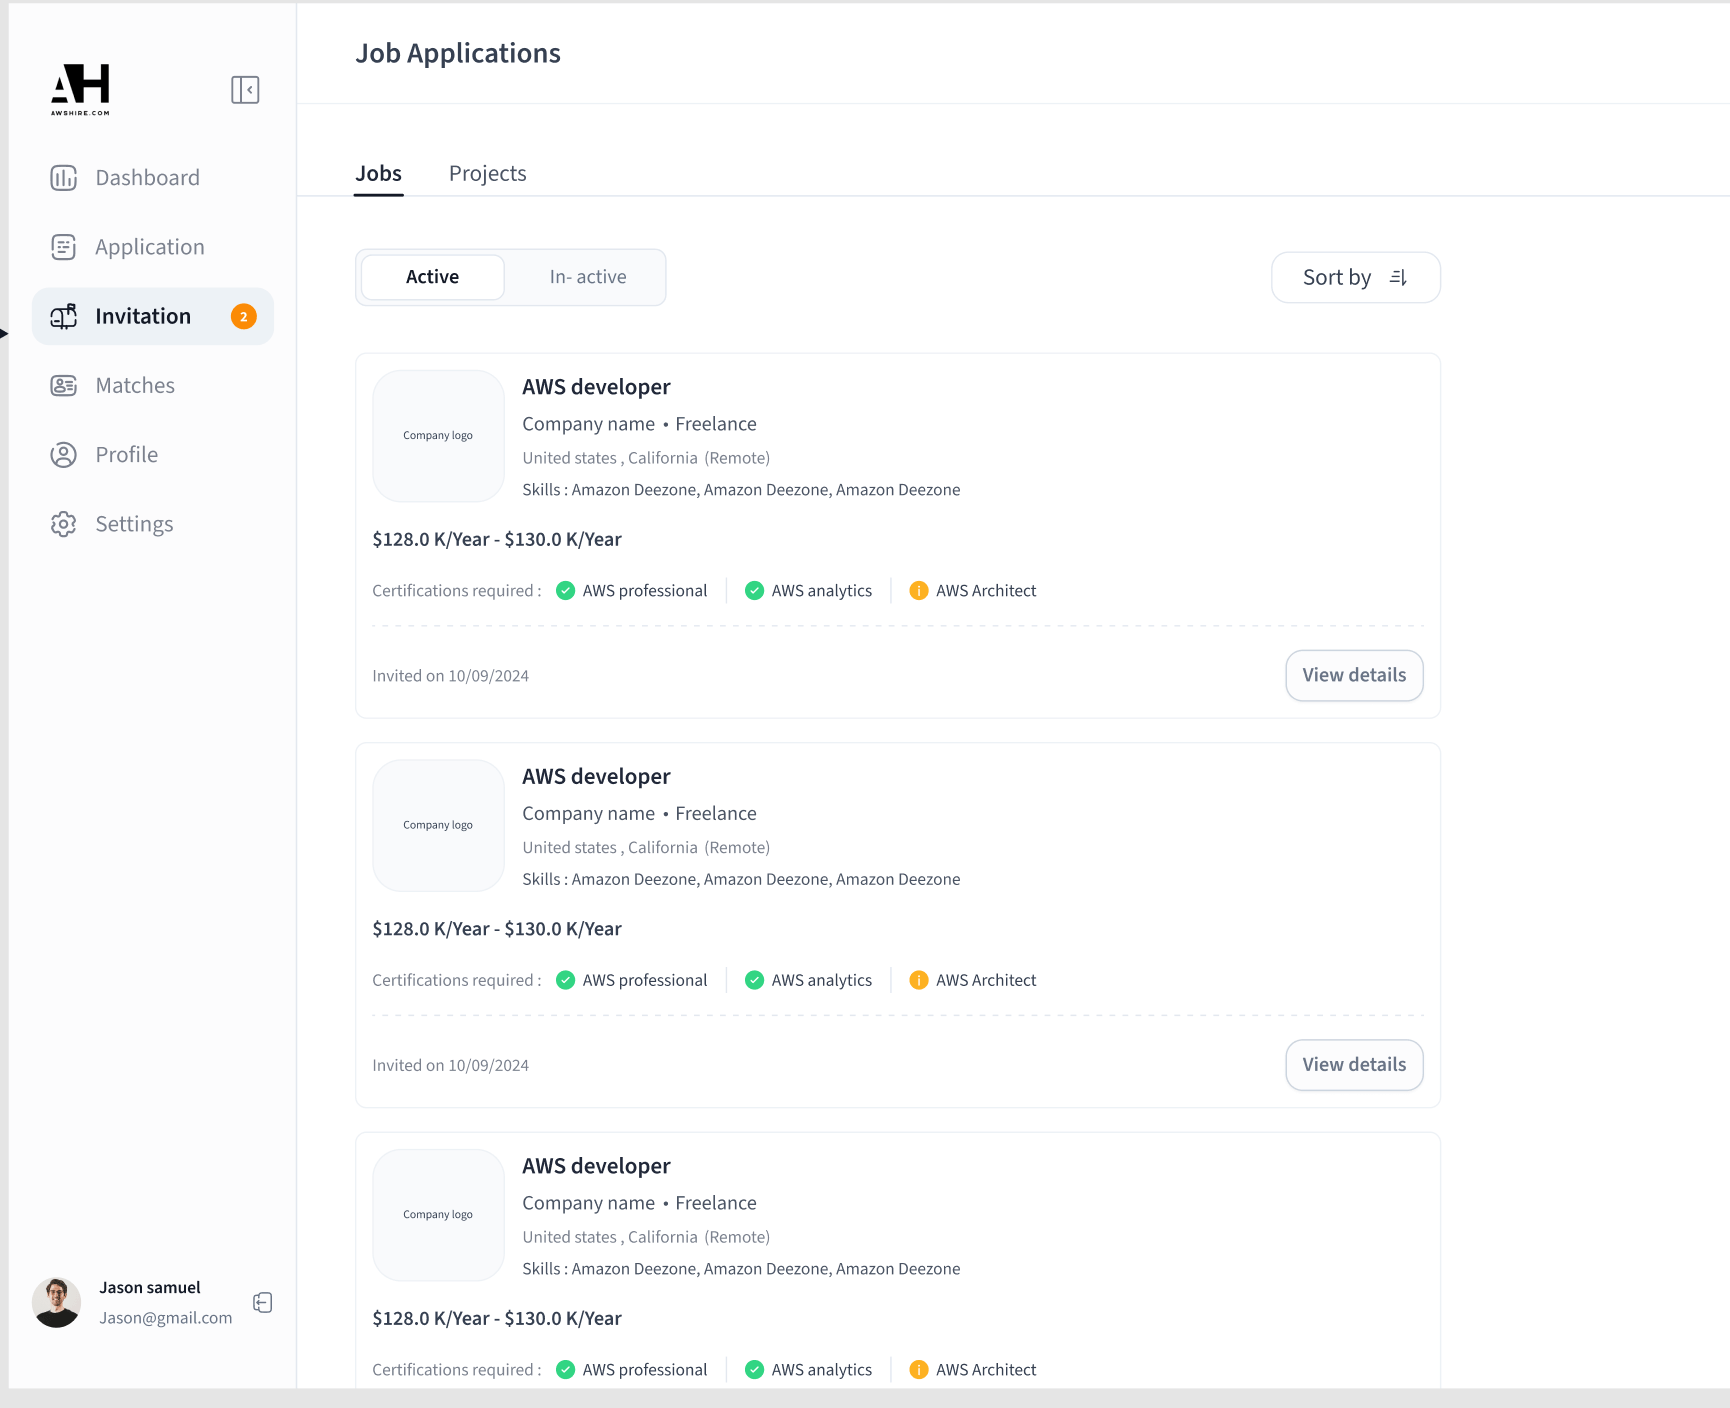Click third job's Company name Freelance line

[639, 1203]
